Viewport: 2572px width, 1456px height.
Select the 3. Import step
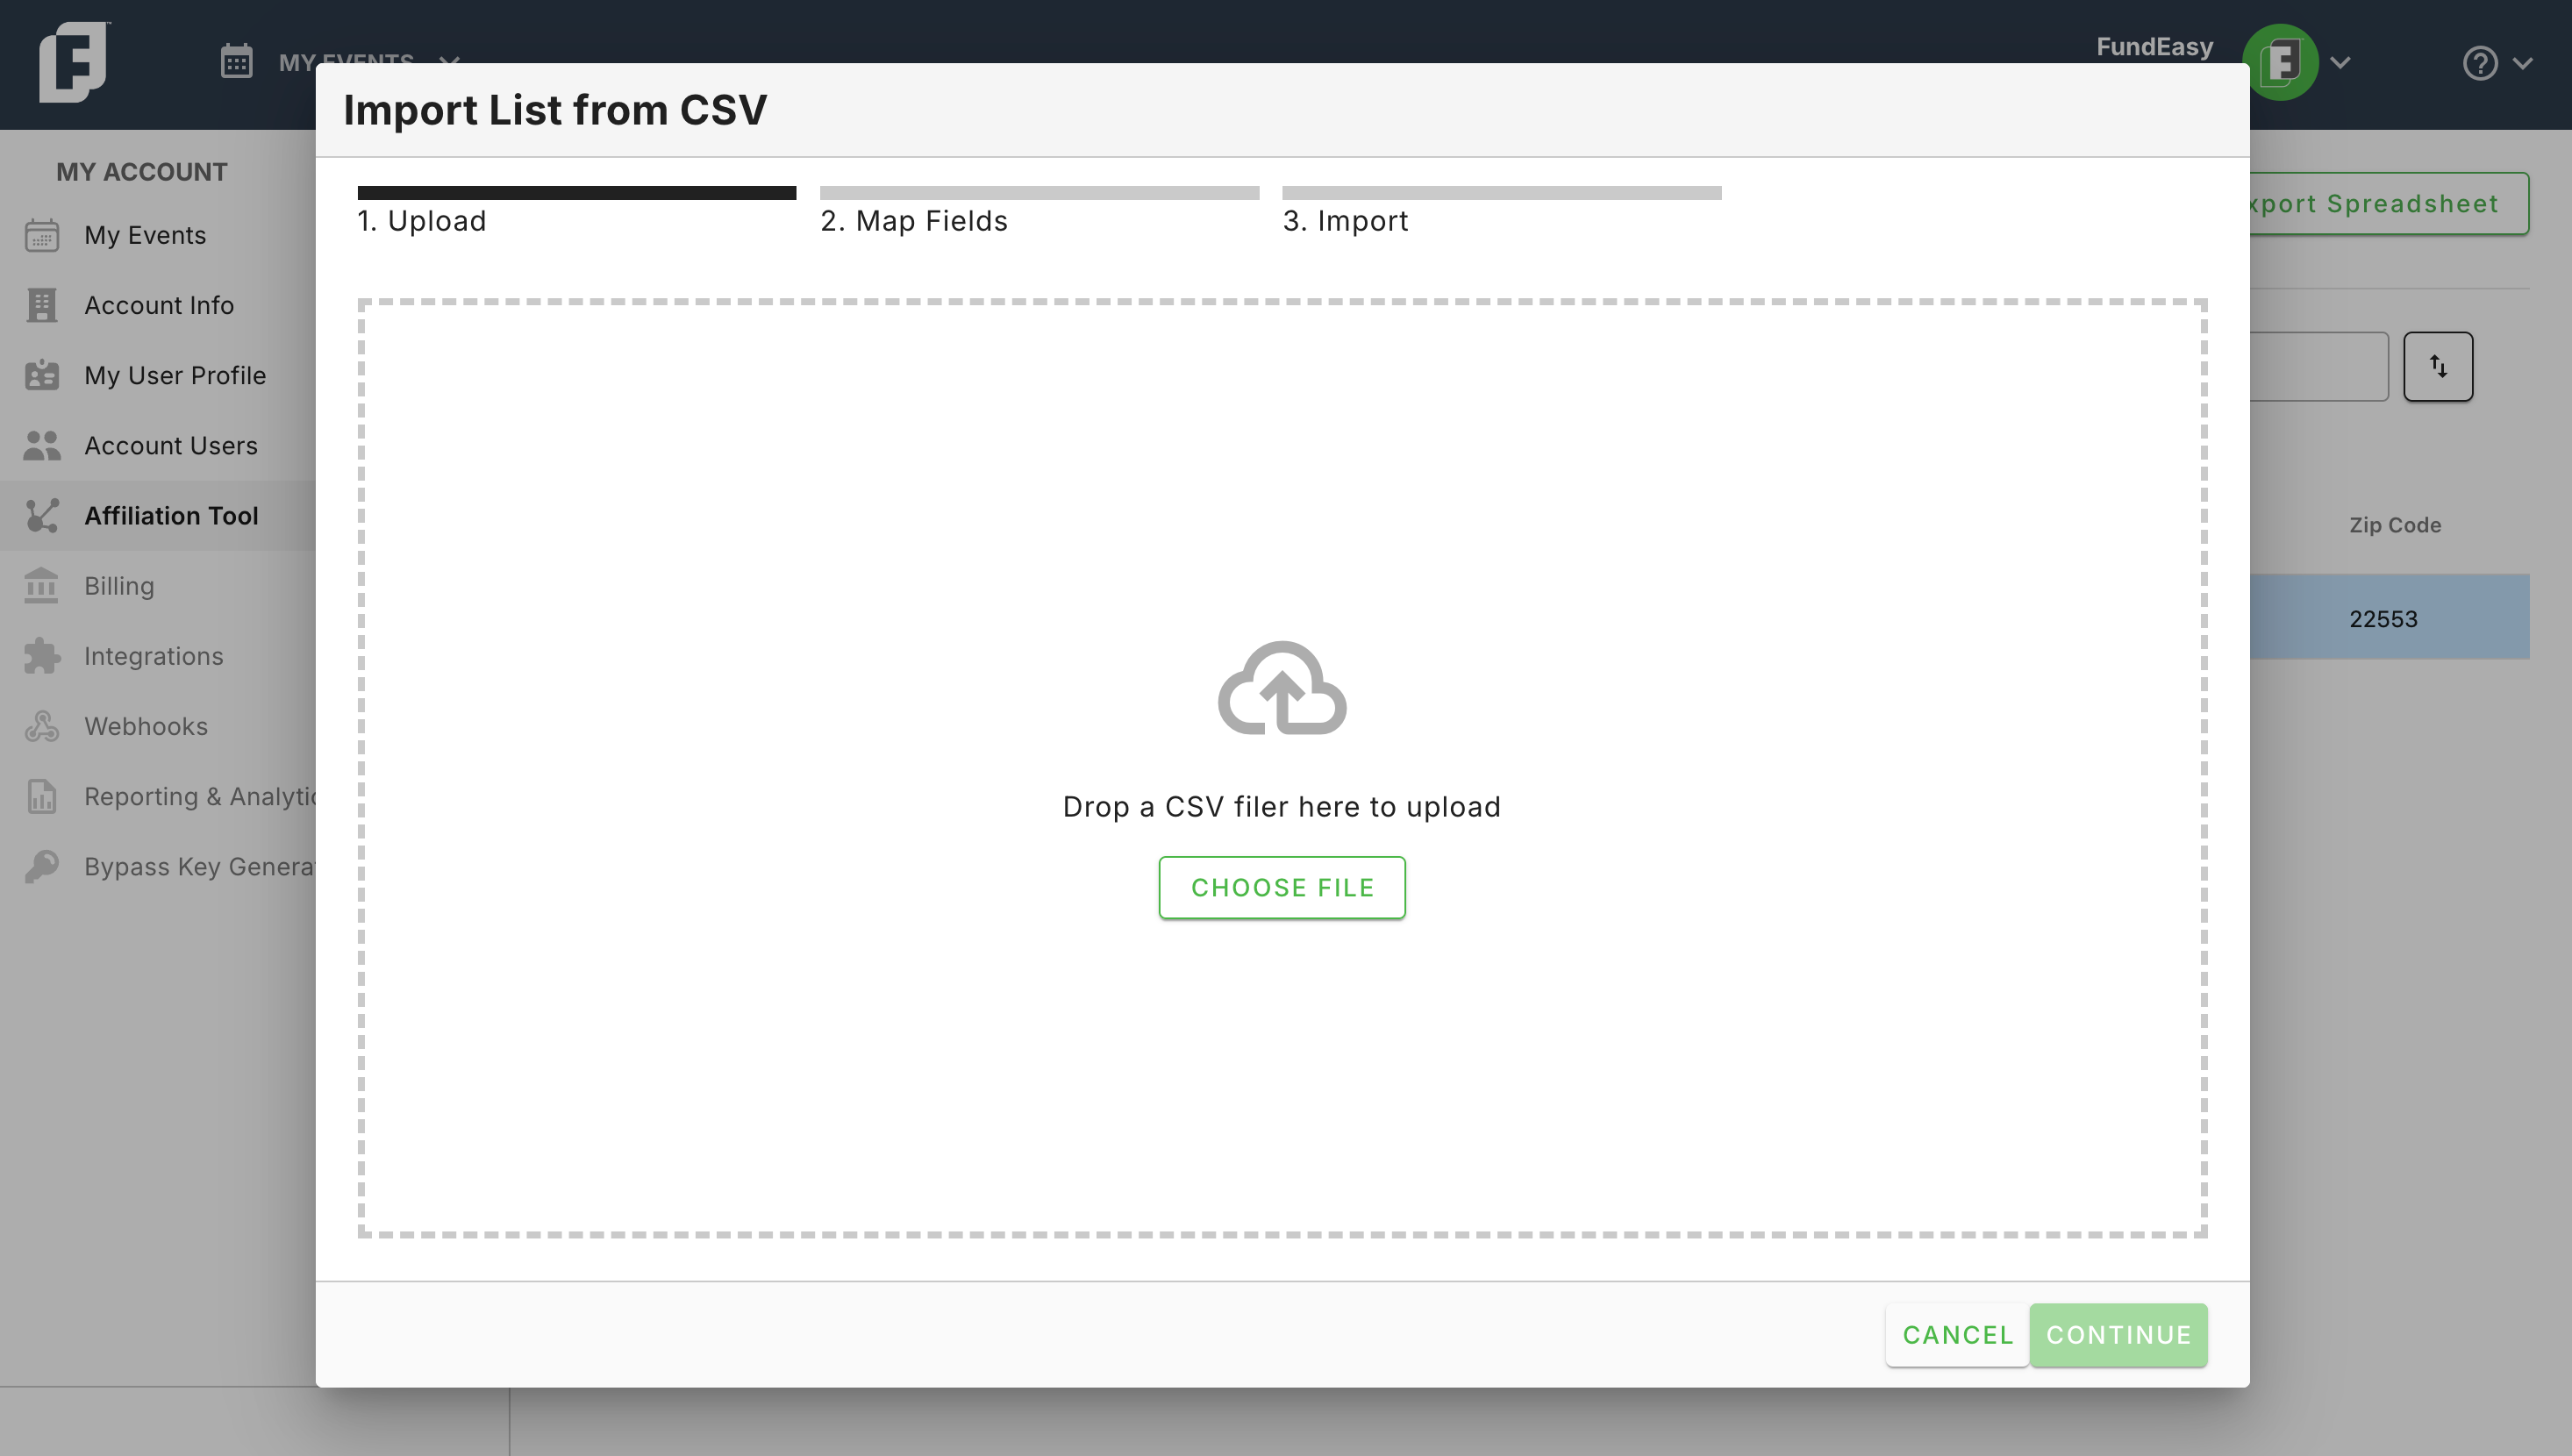[x=1502, y=211]
